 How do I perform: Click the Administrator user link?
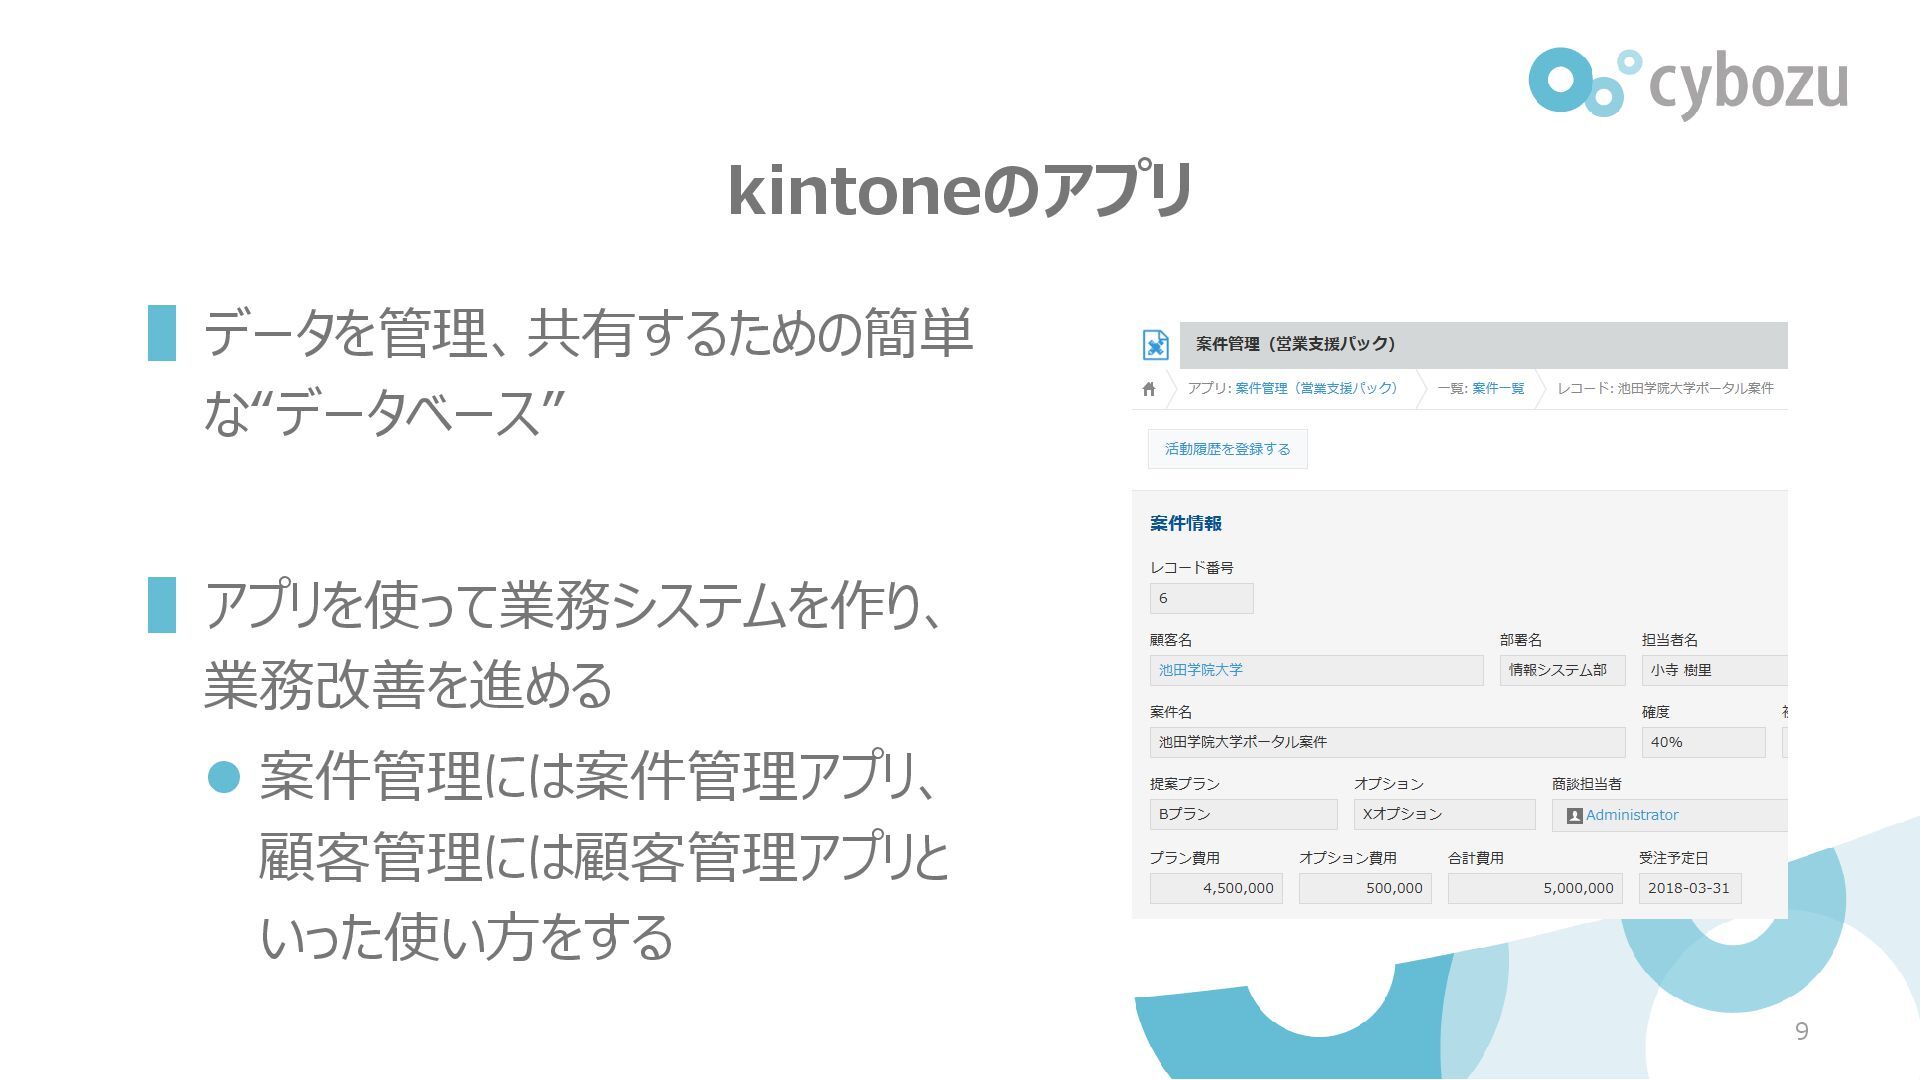[1631, 815]
